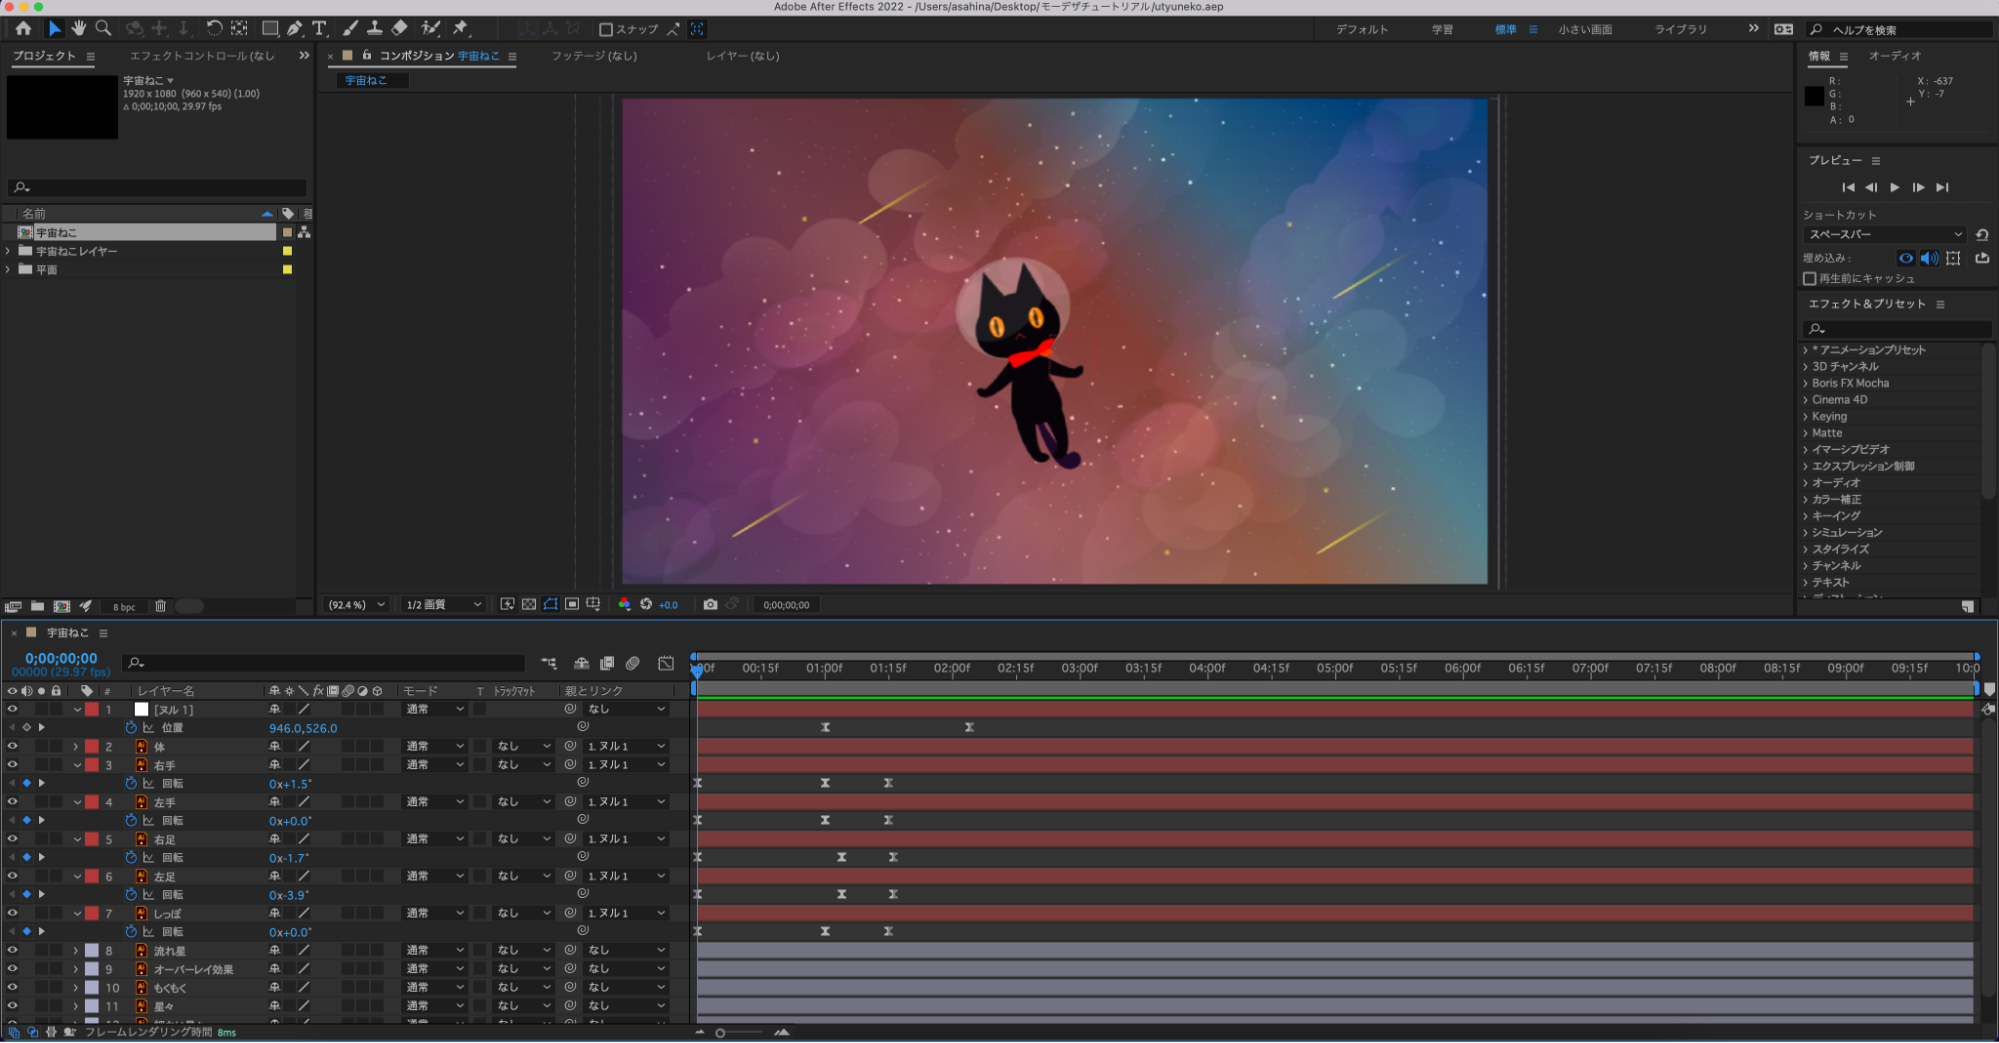Image resolution: width=1999 pixels, height=1043 pixels.
Task: Switch to the 学習 workspace
Action: click(x=1442, y=29)
